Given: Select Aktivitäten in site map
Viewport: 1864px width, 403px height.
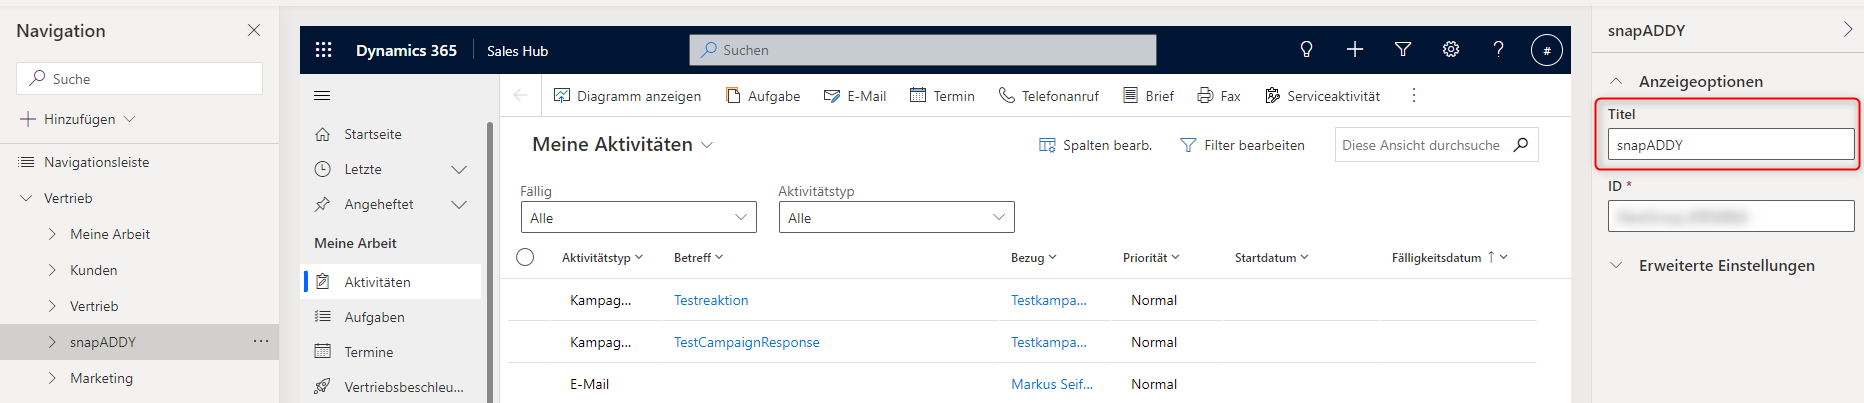Looking at the screenshot, I should click(391, 282).
